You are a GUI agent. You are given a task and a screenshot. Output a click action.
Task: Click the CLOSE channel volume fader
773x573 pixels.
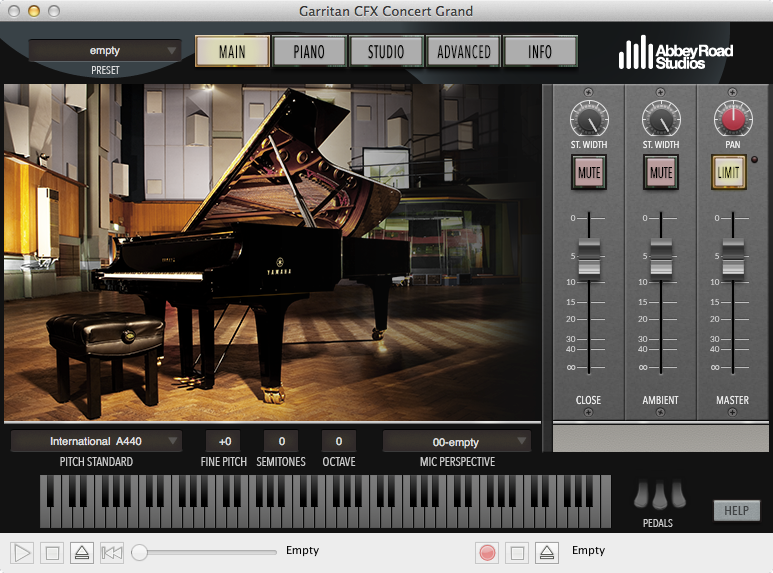589,256
